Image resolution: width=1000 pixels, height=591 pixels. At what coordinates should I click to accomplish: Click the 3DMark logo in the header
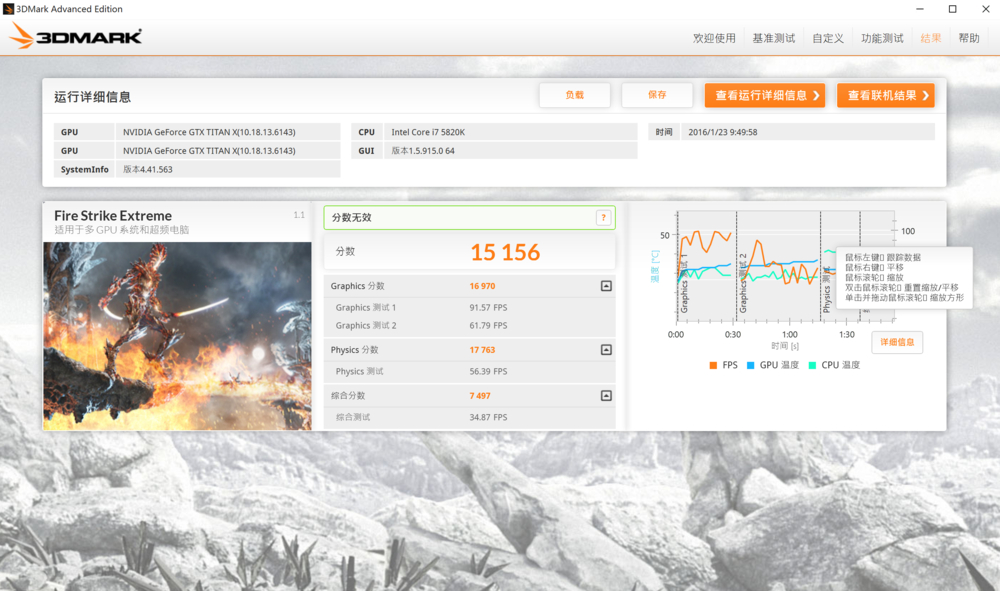coord(75,36)
